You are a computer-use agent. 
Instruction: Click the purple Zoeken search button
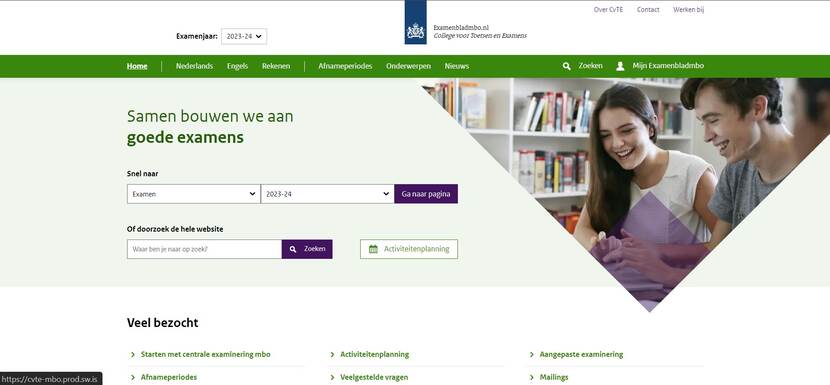click(307, 249)
